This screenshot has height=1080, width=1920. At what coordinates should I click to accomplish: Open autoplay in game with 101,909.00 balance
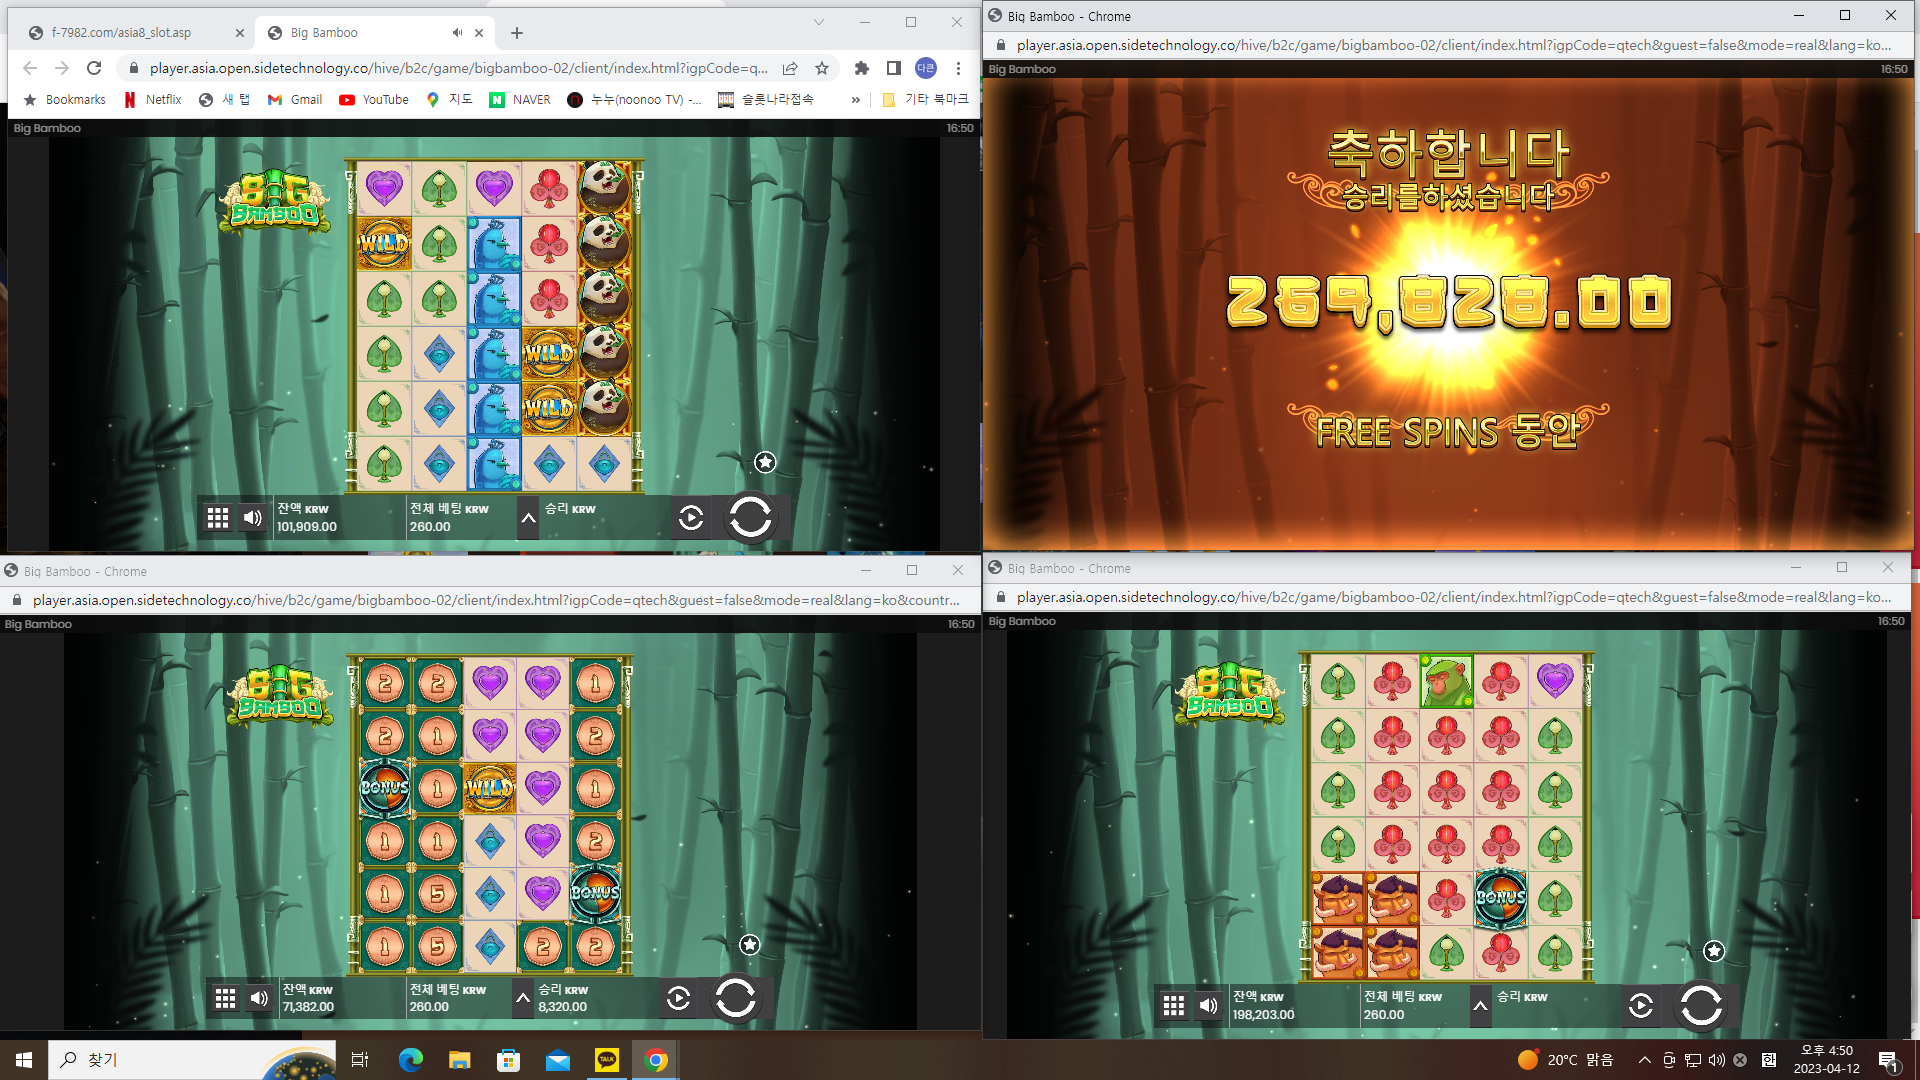tap(691, 517)
